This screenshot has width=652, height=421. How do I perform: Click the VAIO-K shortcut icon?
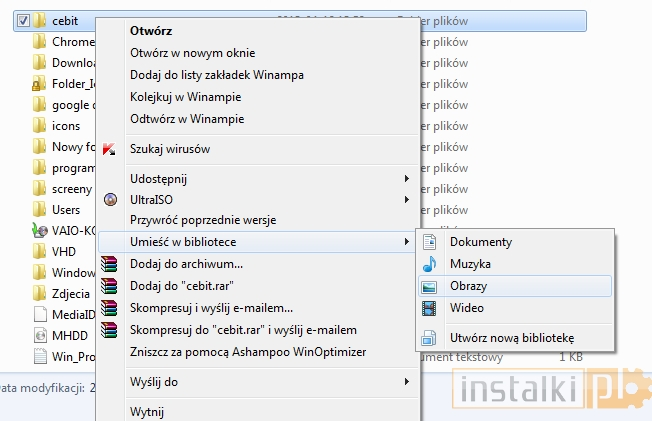click(40, 230)
